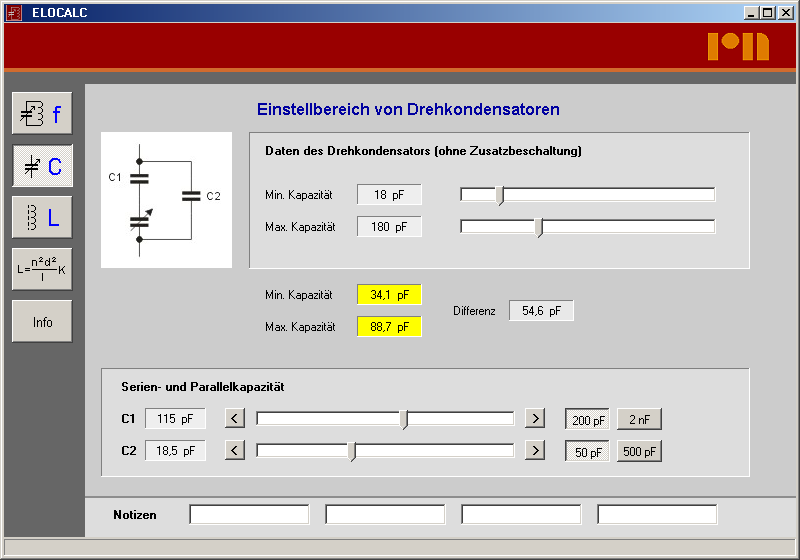
Task: Set C2 range to 50 pF
Action: click(x=588, y=452)
